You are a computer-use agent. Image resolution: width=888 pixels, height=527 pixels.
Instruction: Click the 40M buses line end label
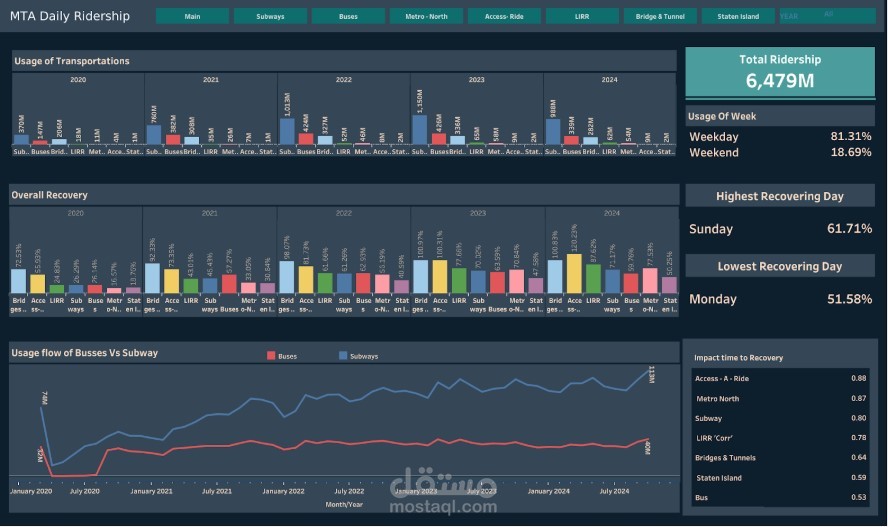pos(647,448)
